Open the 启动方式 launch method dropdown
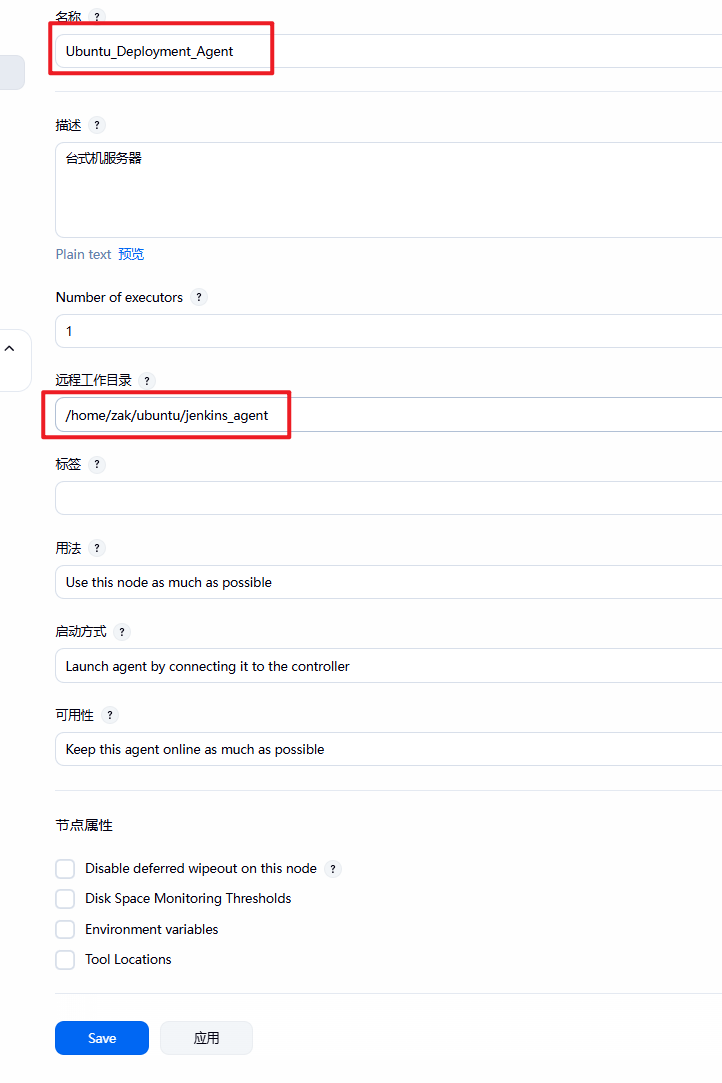The image size is (722, 1083). pos(388,666)
